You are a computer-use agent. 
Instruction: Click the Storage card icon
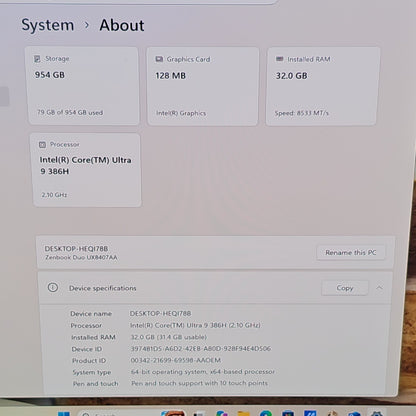click(37, 59)
